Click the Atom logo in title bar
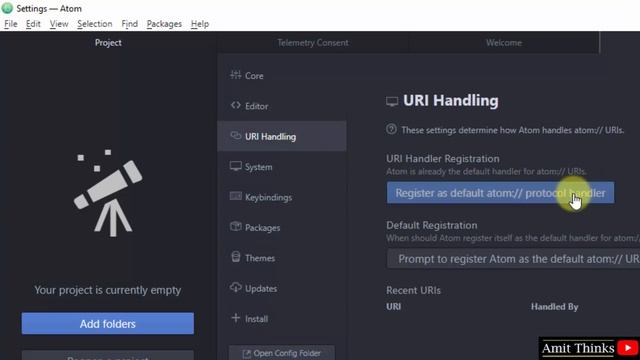The image size is (640, 360). (7, 8)
